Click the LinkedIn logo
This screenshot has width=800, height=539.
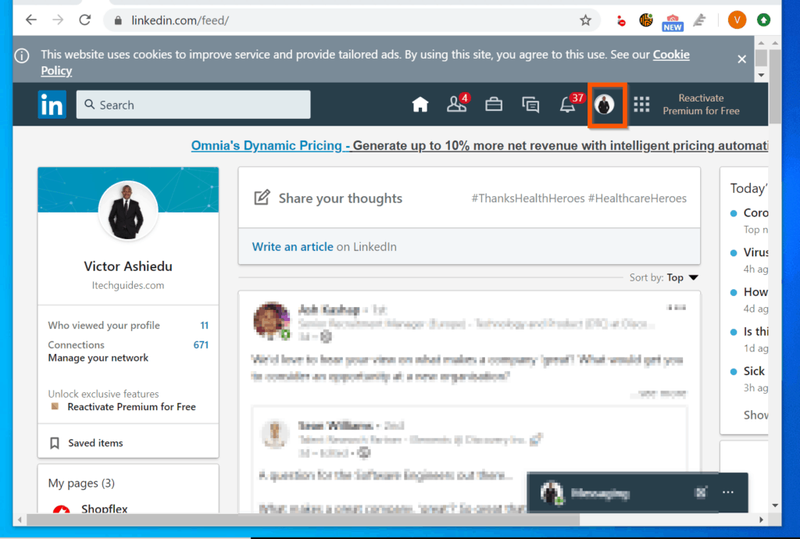tap(52, 105)
